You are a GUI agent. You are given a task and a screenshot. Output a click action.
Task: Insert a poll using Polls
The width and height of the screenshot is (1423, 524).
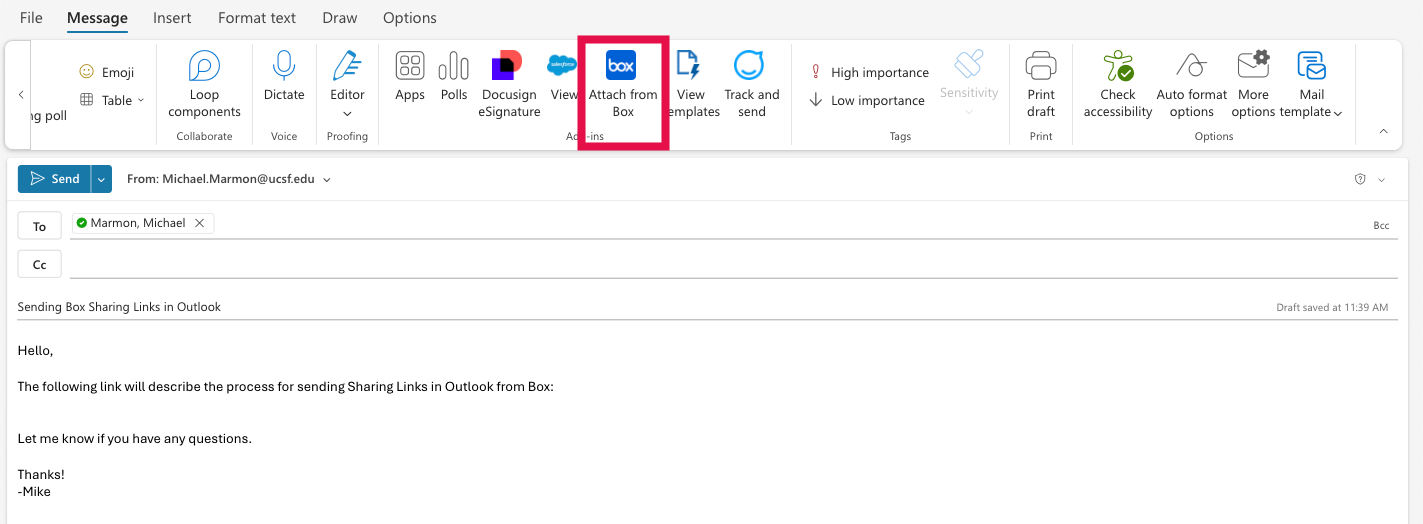pyautogui.click(x=454, y=77)
